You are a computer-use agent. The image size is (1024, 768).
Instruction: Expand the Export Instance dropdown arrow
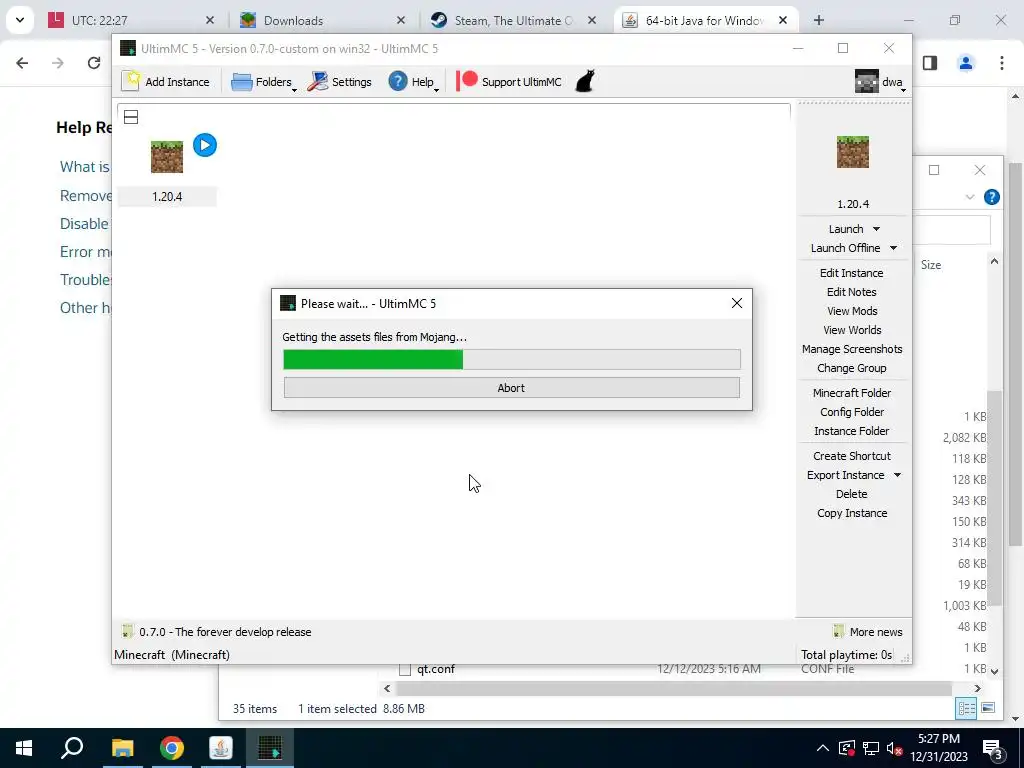click(x=897, y=475)
